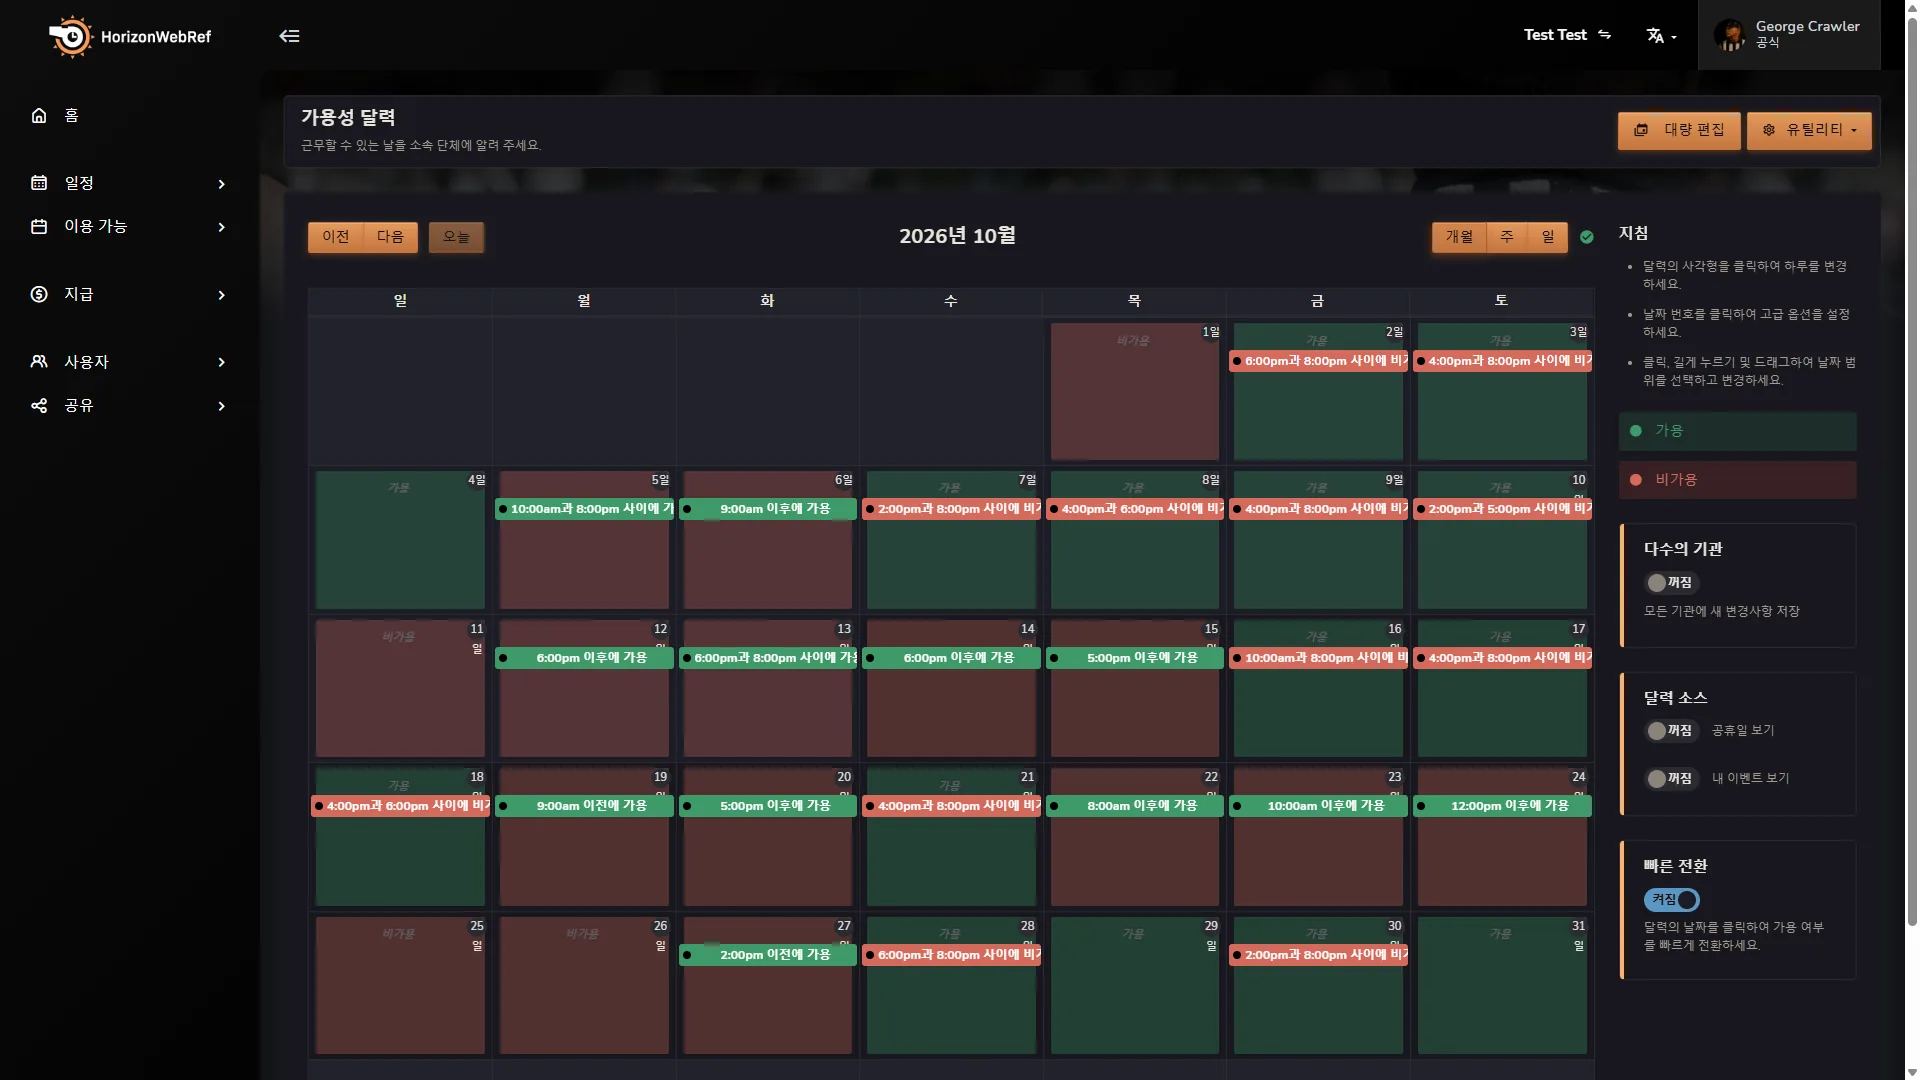Click the 9:00am 이후에 가용 event on the 6th
The height and width of the screenshot is (1080, 1920).
pyautogui.click(x=768, y=509)
